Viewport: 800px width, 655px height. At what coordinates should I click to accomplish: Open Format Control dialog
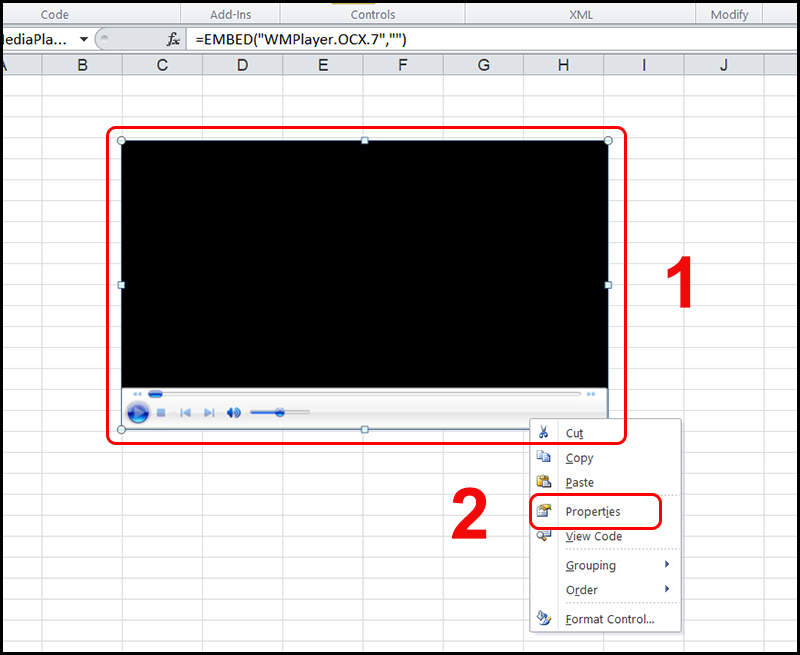[x=605, y=619]
